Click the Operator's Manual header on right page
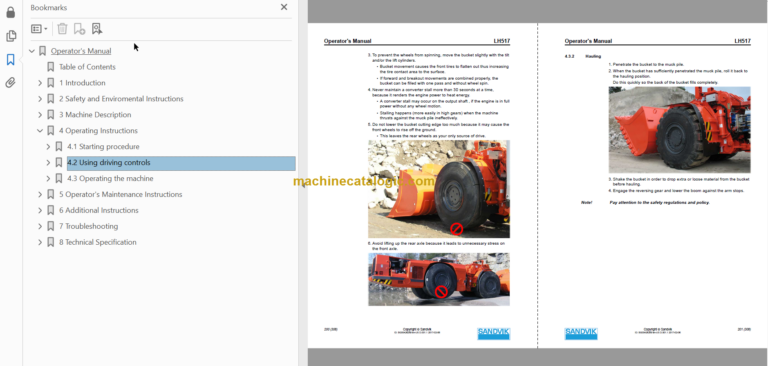This screenshot has width=768, height=366. coord(588,41)
